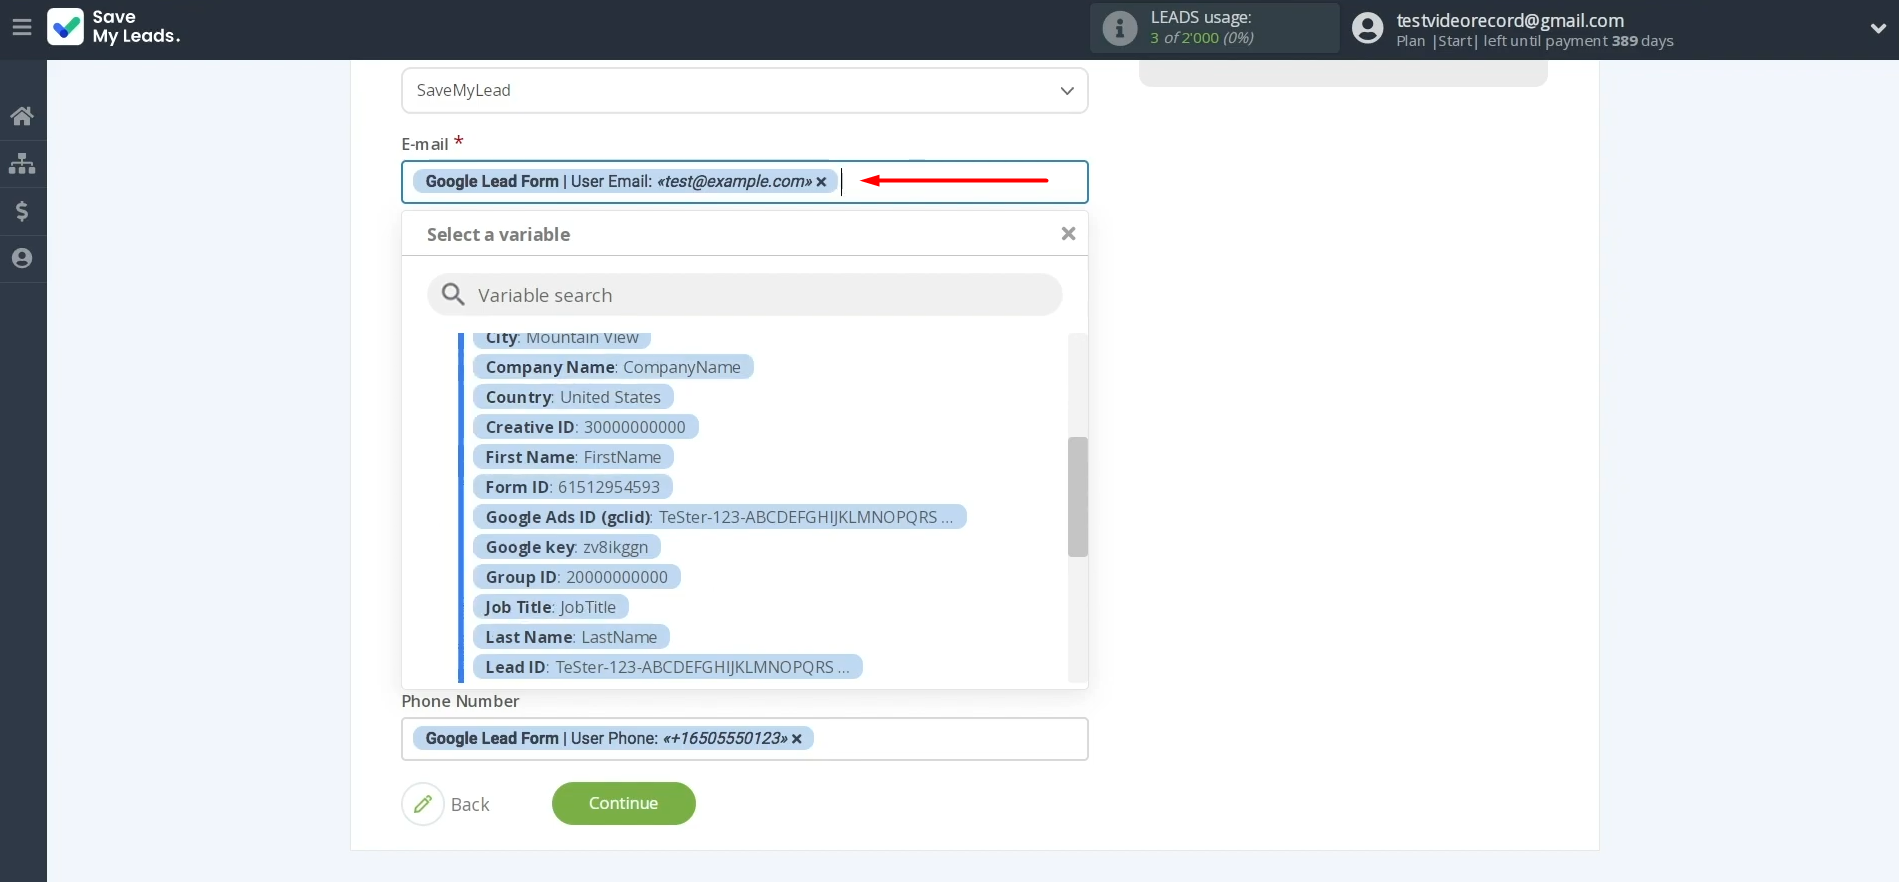Open the SaveMyLead dropdown

click(744, 90)
